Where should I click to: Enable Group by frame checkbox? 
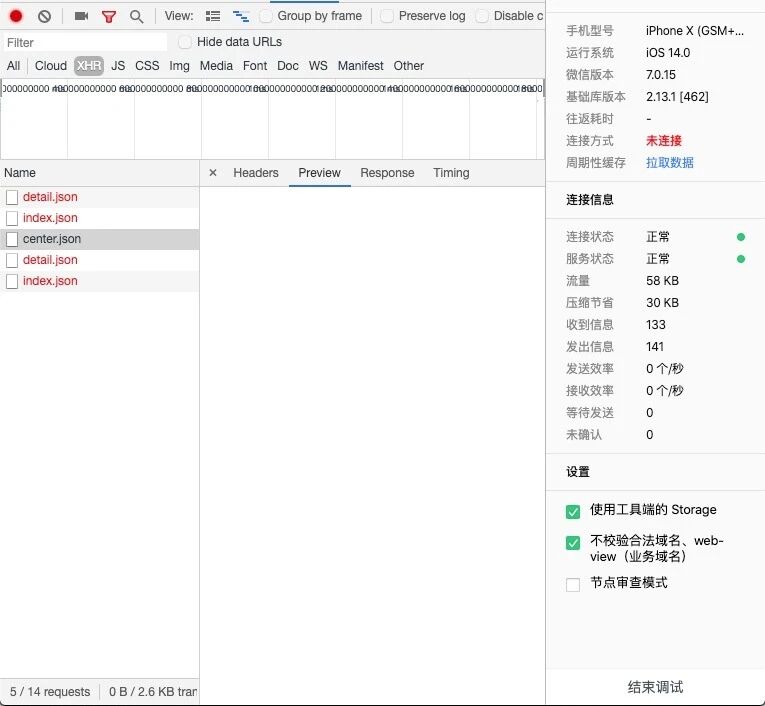tap(266, 16)
